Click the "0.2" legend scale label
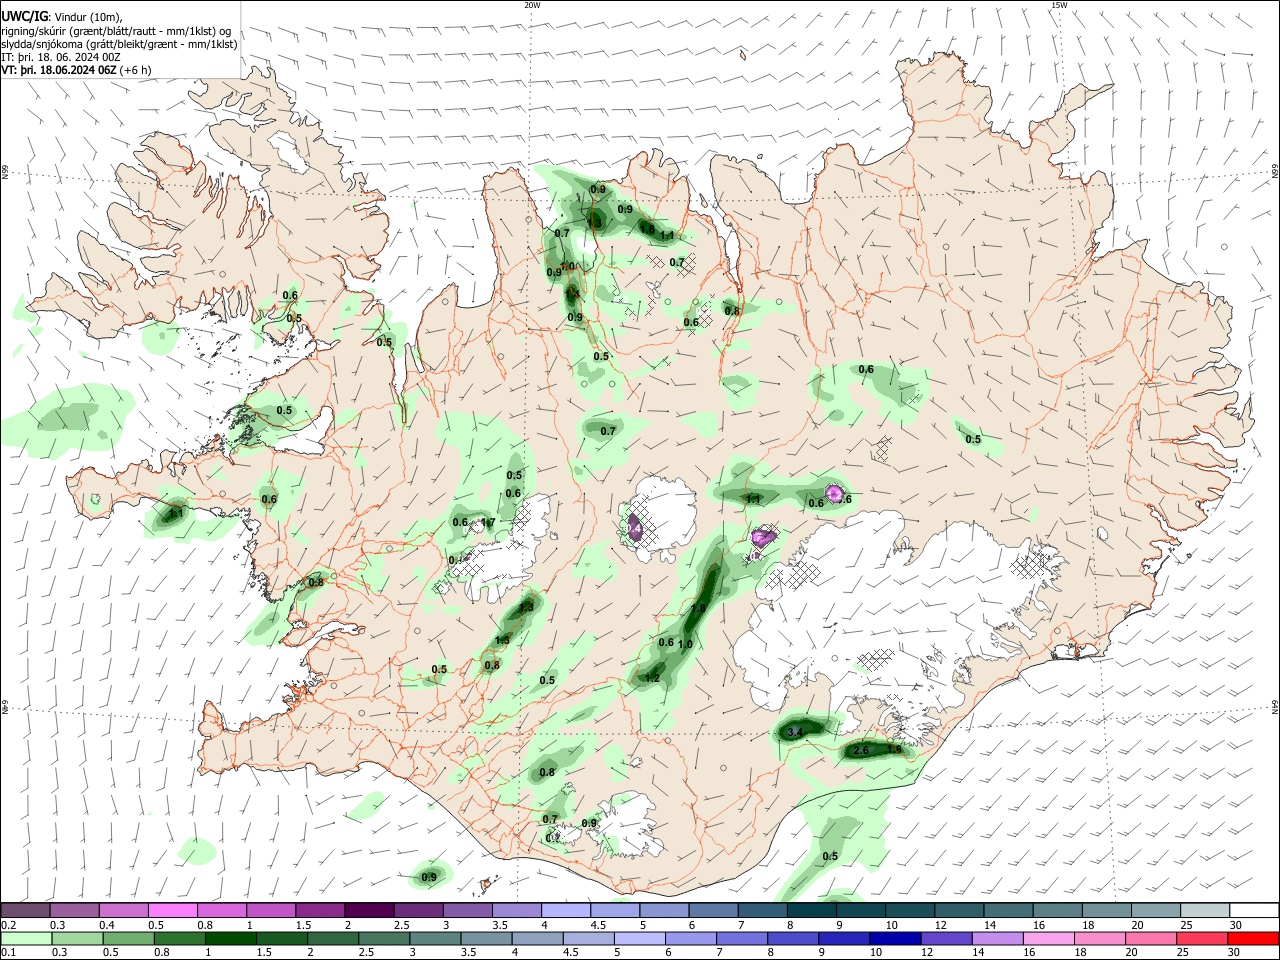The height and width of the screenshot is (960, 1280). point(7,924)
